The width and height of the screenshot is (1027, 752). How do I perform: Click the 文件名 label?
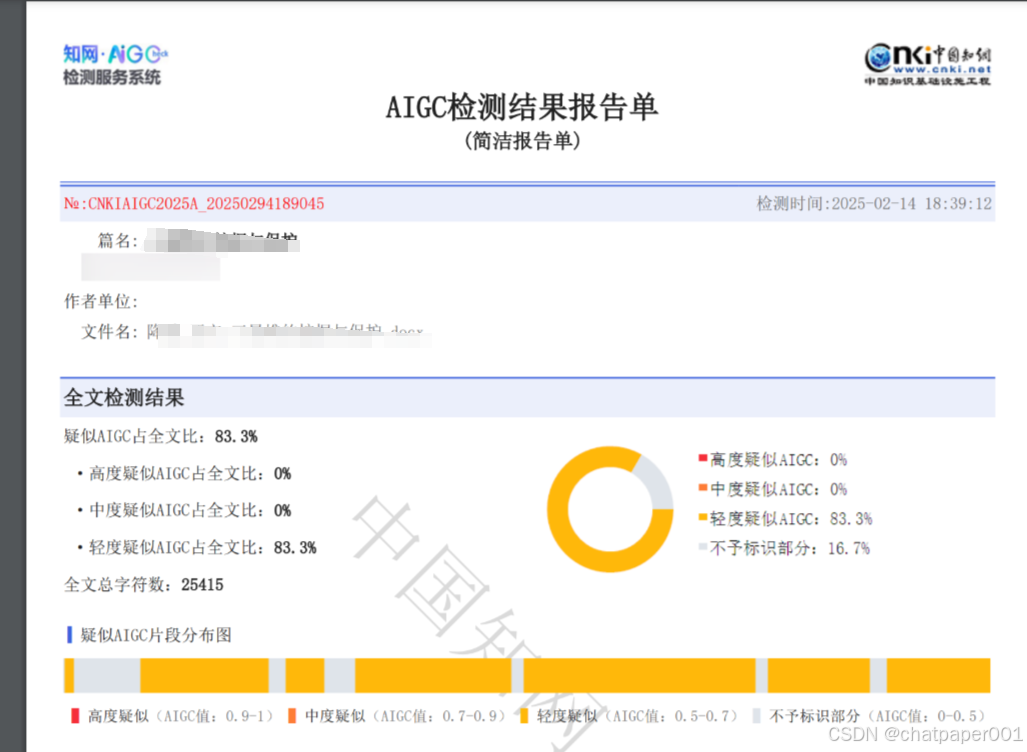click(109, 332)
